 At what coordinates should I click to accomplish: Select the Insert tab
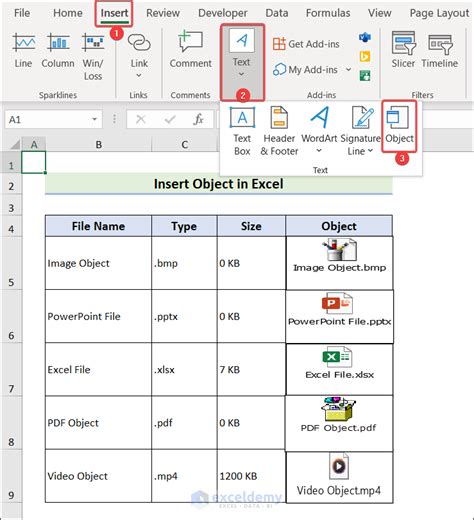coord(114,13)
